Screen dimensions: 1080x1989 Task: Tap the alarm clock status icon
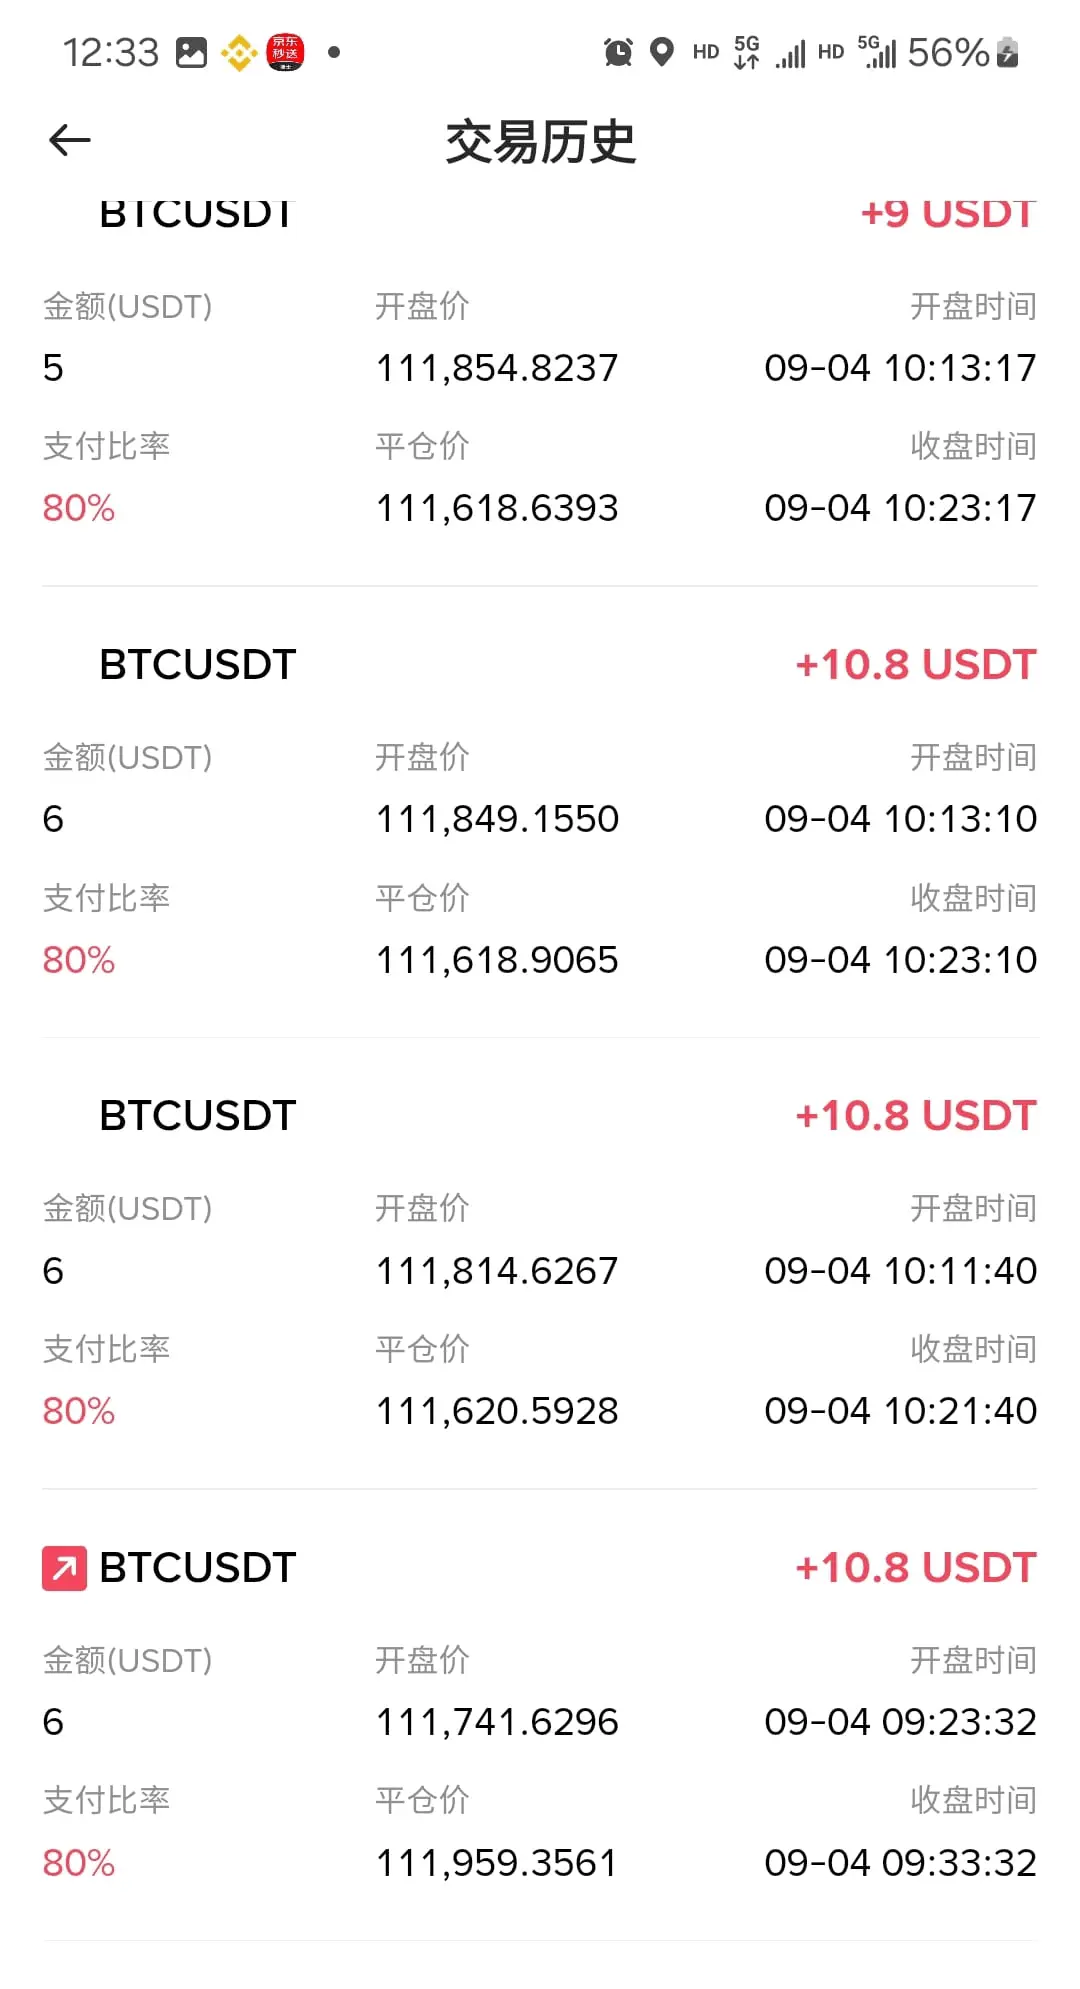pos(618,52)
